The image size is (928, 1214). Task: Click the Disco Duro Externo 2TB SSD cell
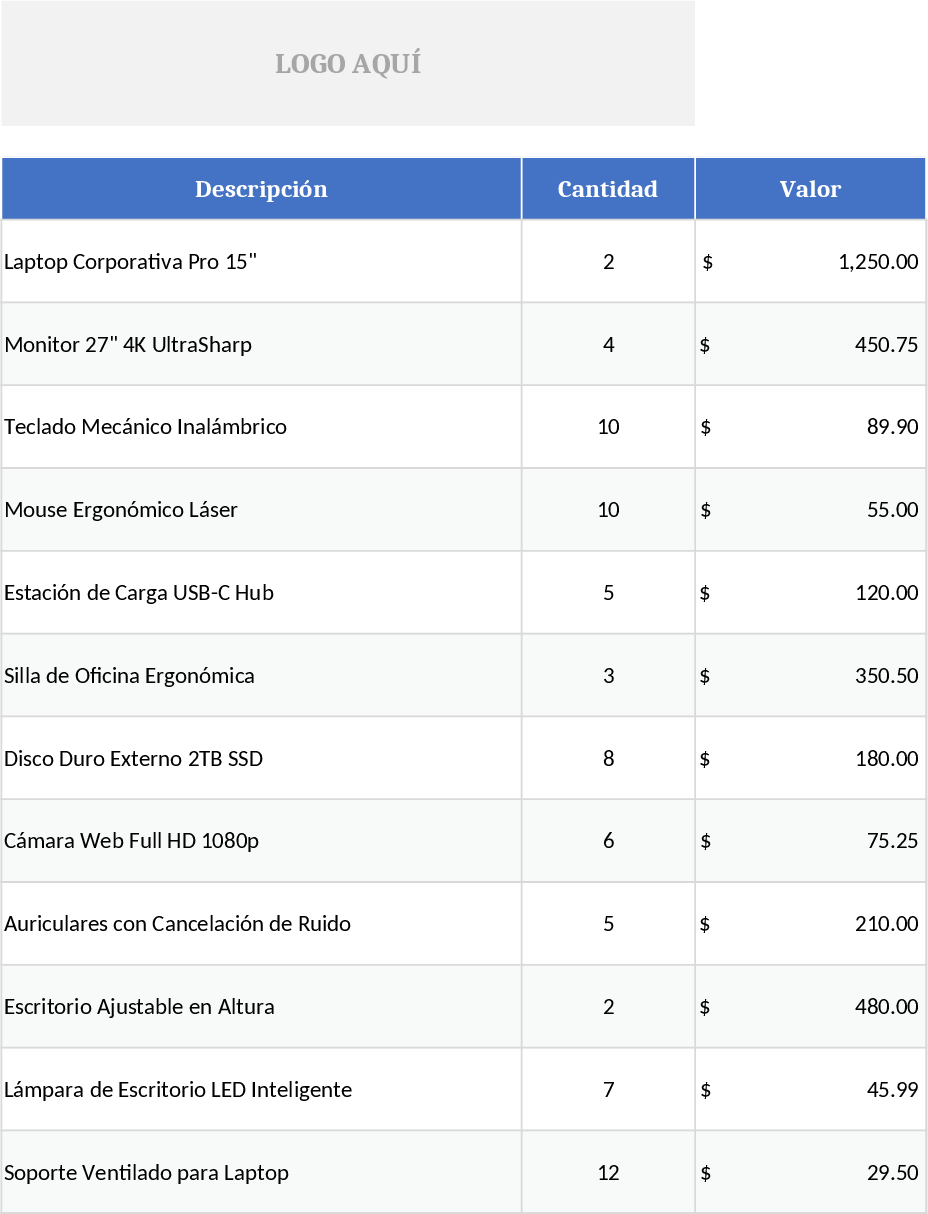point(134,759)
